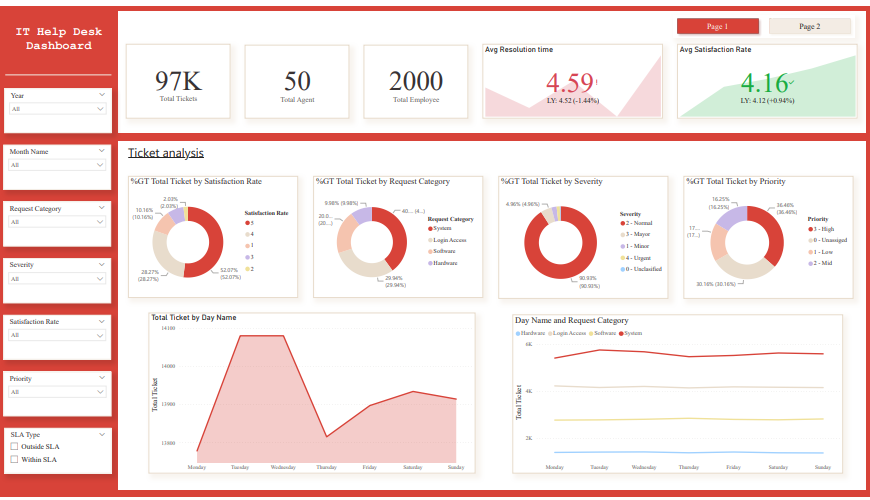
Task: Select the 97K Total Tickets card
Action: click(178, 86)
